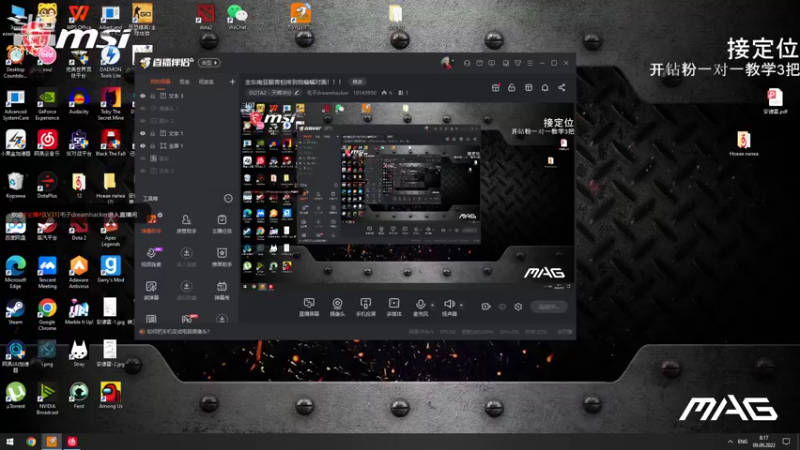Click the FPS:50 status readout

(447, 332)
